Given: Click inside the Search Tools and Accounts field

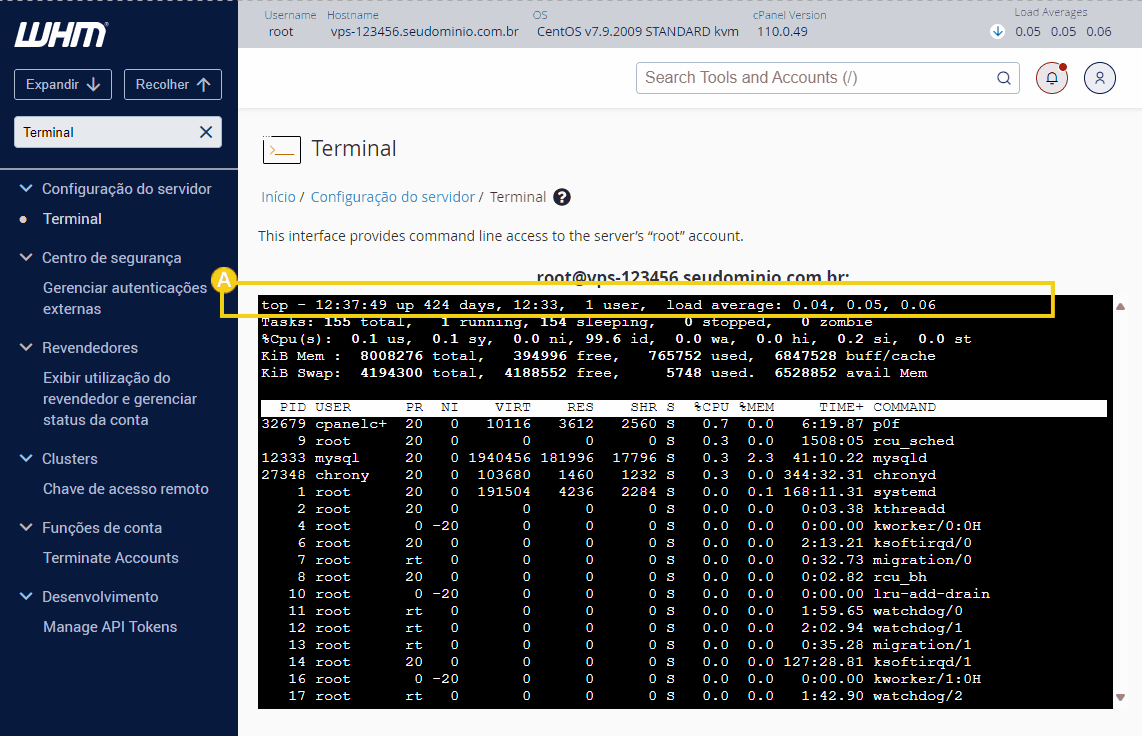Looking at the screenshot, I should (800, 77).
